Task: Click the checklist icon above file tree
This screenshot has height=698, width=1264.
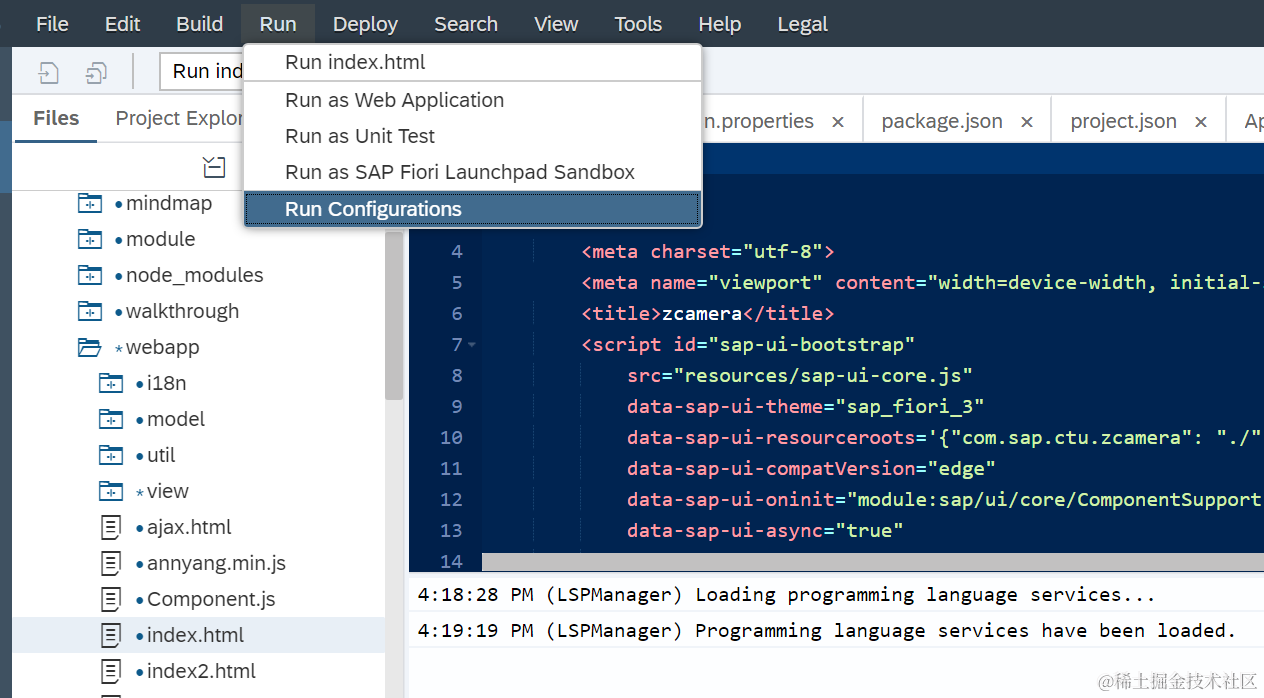Action: coord(214,166)
